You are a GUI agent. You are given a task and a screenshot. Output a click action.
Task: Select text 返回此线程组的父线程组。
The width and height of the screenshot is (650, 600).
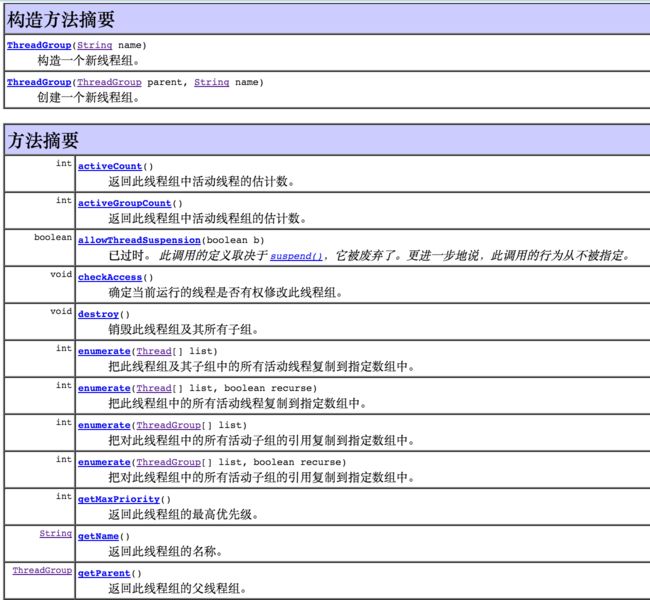click(178, 588)
